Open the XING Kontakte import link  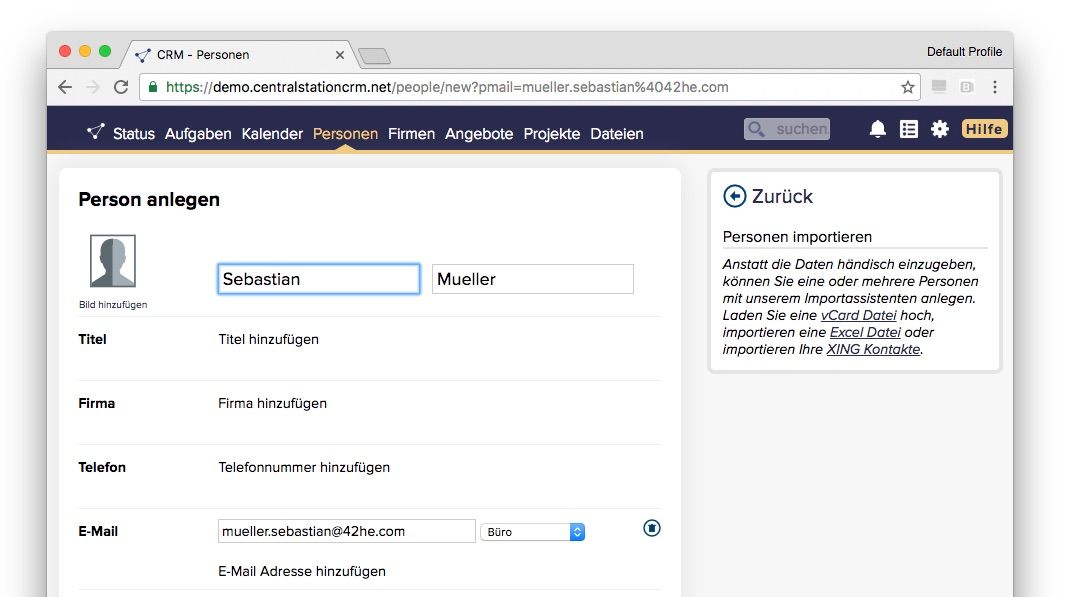point(873,350)
